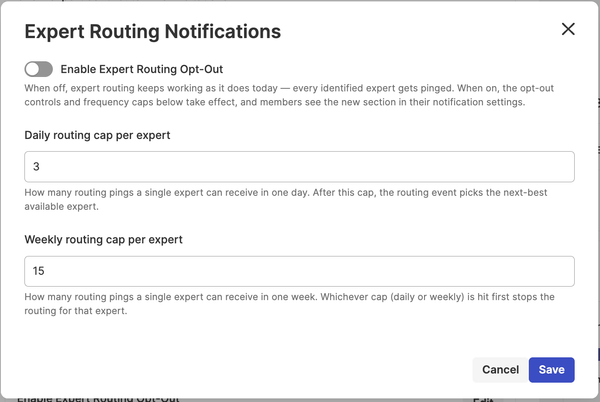The width and height of the screenshot is (600, 402).
Task: Click the weekly cap help text
Action: click(289, 304)
